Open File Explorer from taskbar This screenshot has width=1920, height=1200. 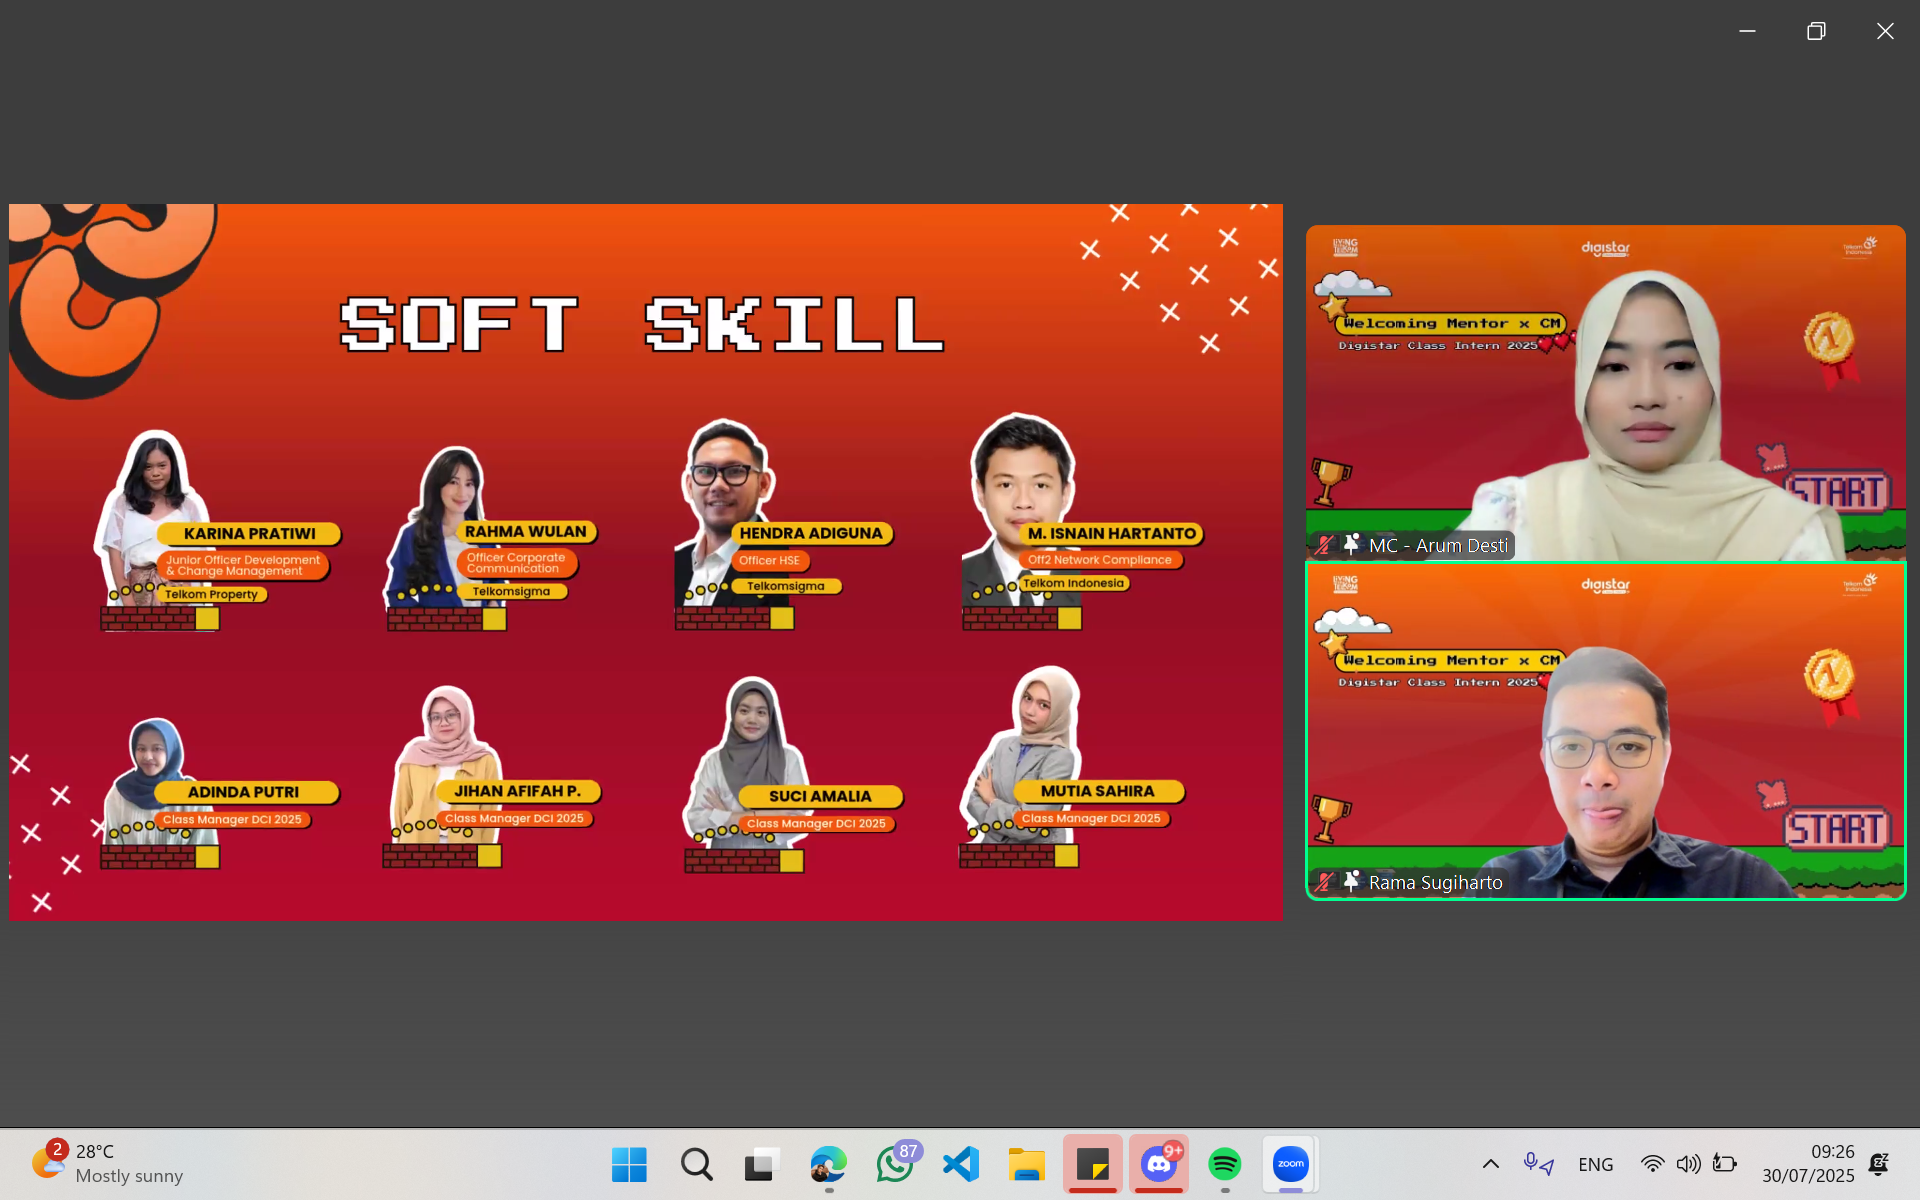1027,1164
